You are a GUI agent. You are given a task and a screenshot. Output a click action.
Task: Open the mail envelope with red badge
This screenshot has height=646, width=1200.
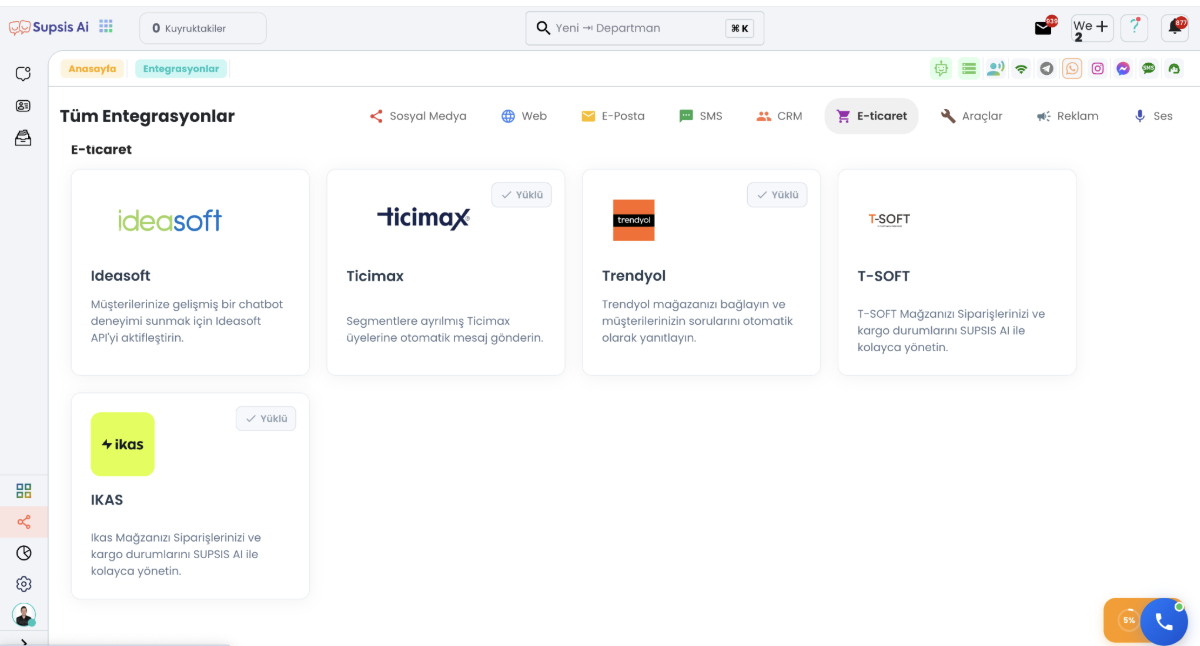point(1044,27)
